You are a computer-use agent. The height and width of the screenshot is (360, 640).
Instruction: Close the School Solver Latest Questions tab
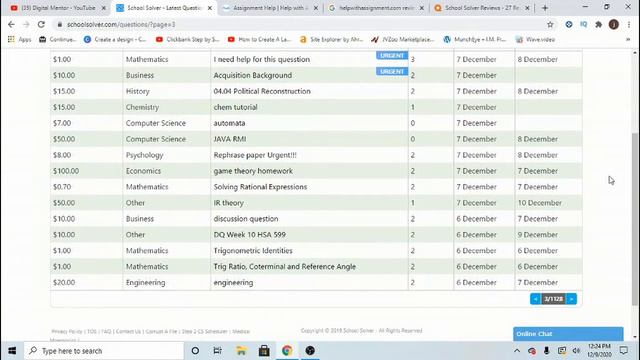[x=210, y=8]
